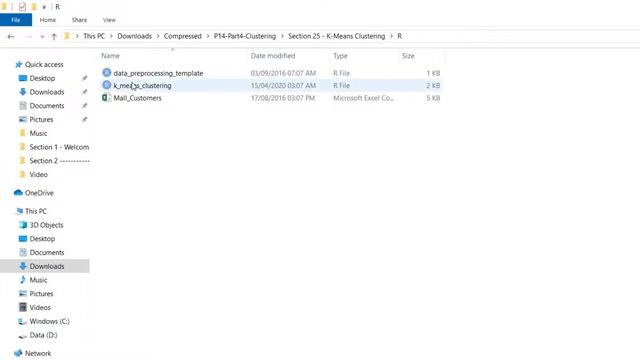
Task: Click the Data (D:) drive icon
Action: click(x=23, y=336)
